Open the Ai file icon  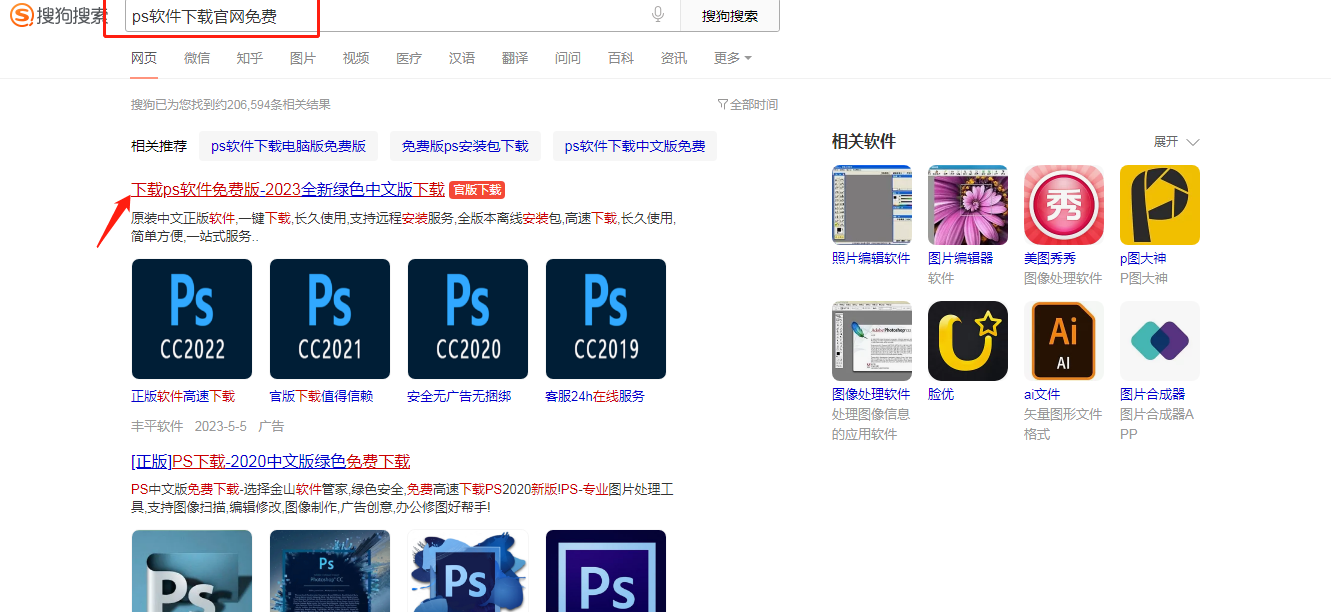point(1064,341)
